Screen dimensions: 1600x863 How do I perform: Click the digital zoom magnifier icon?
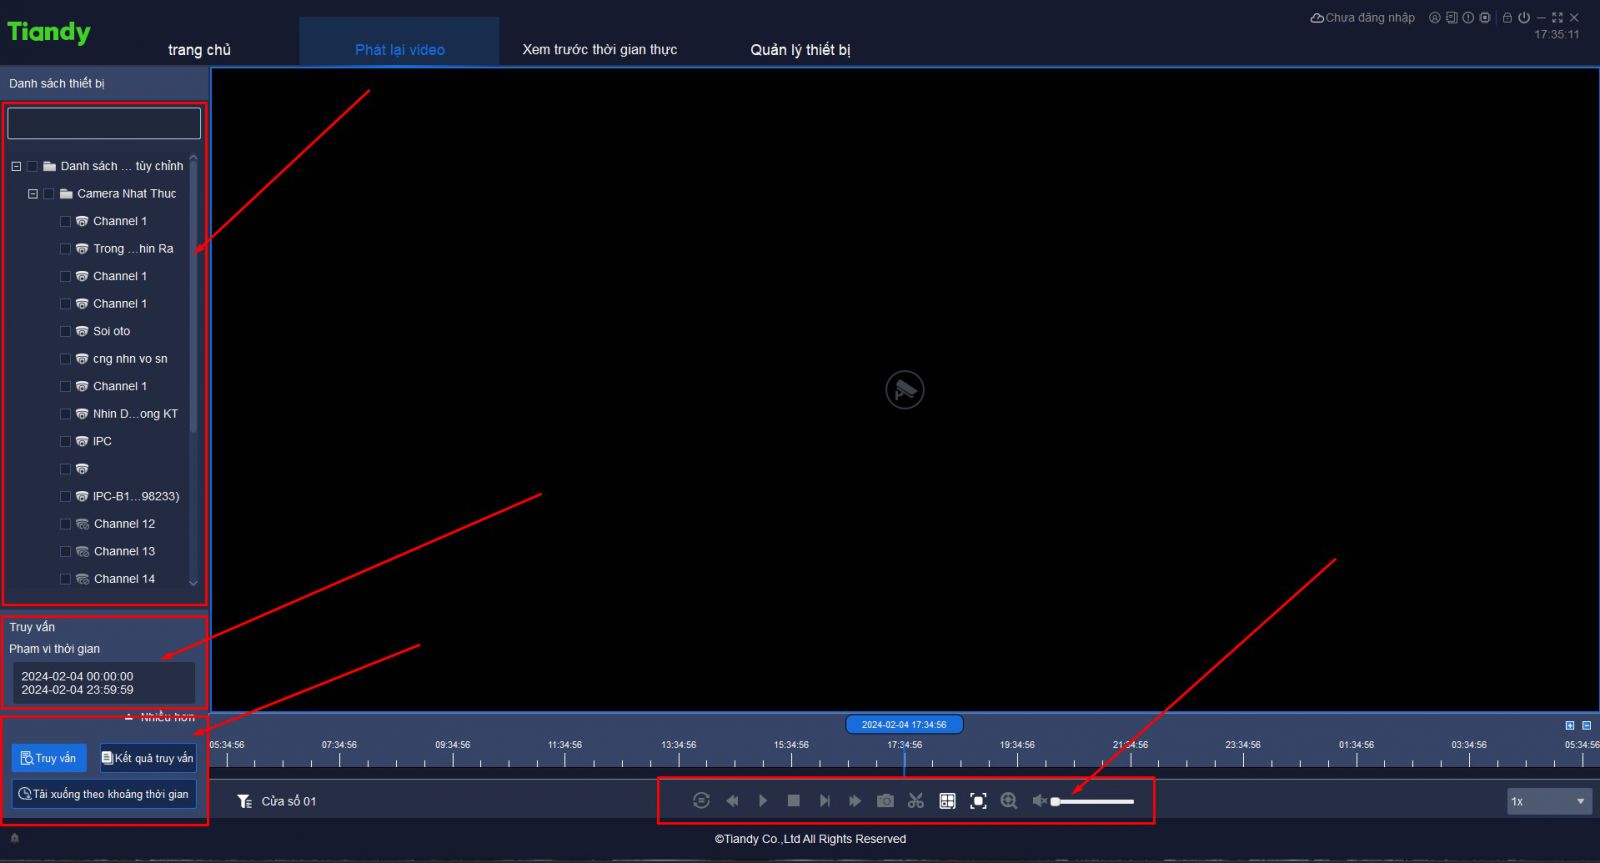[1009, 800]
